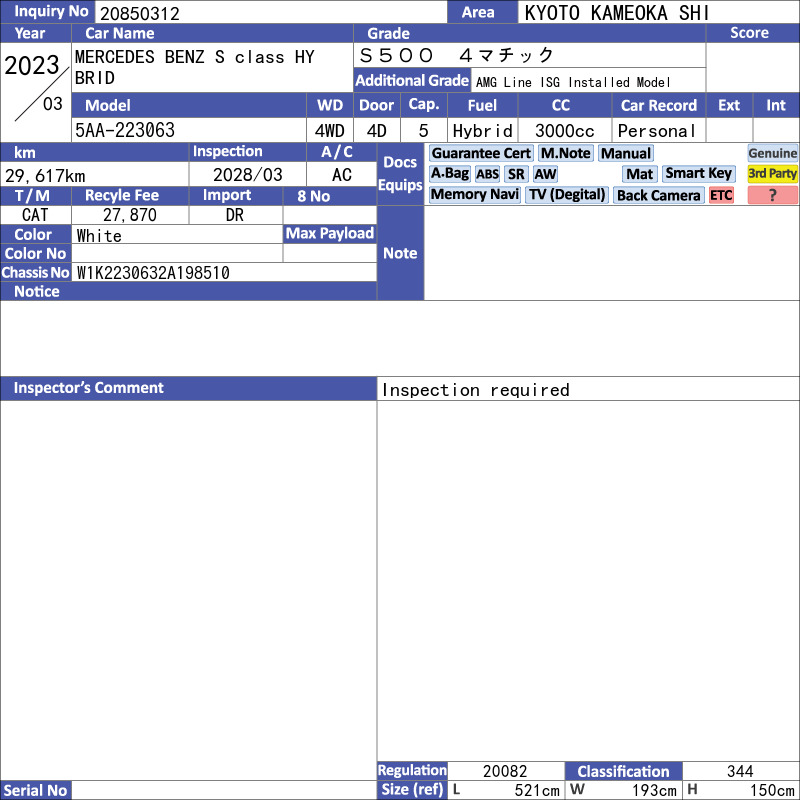Screen dimensions: 800x800
Task: Click the height value 150cm
Action: [x=772, y=790]
